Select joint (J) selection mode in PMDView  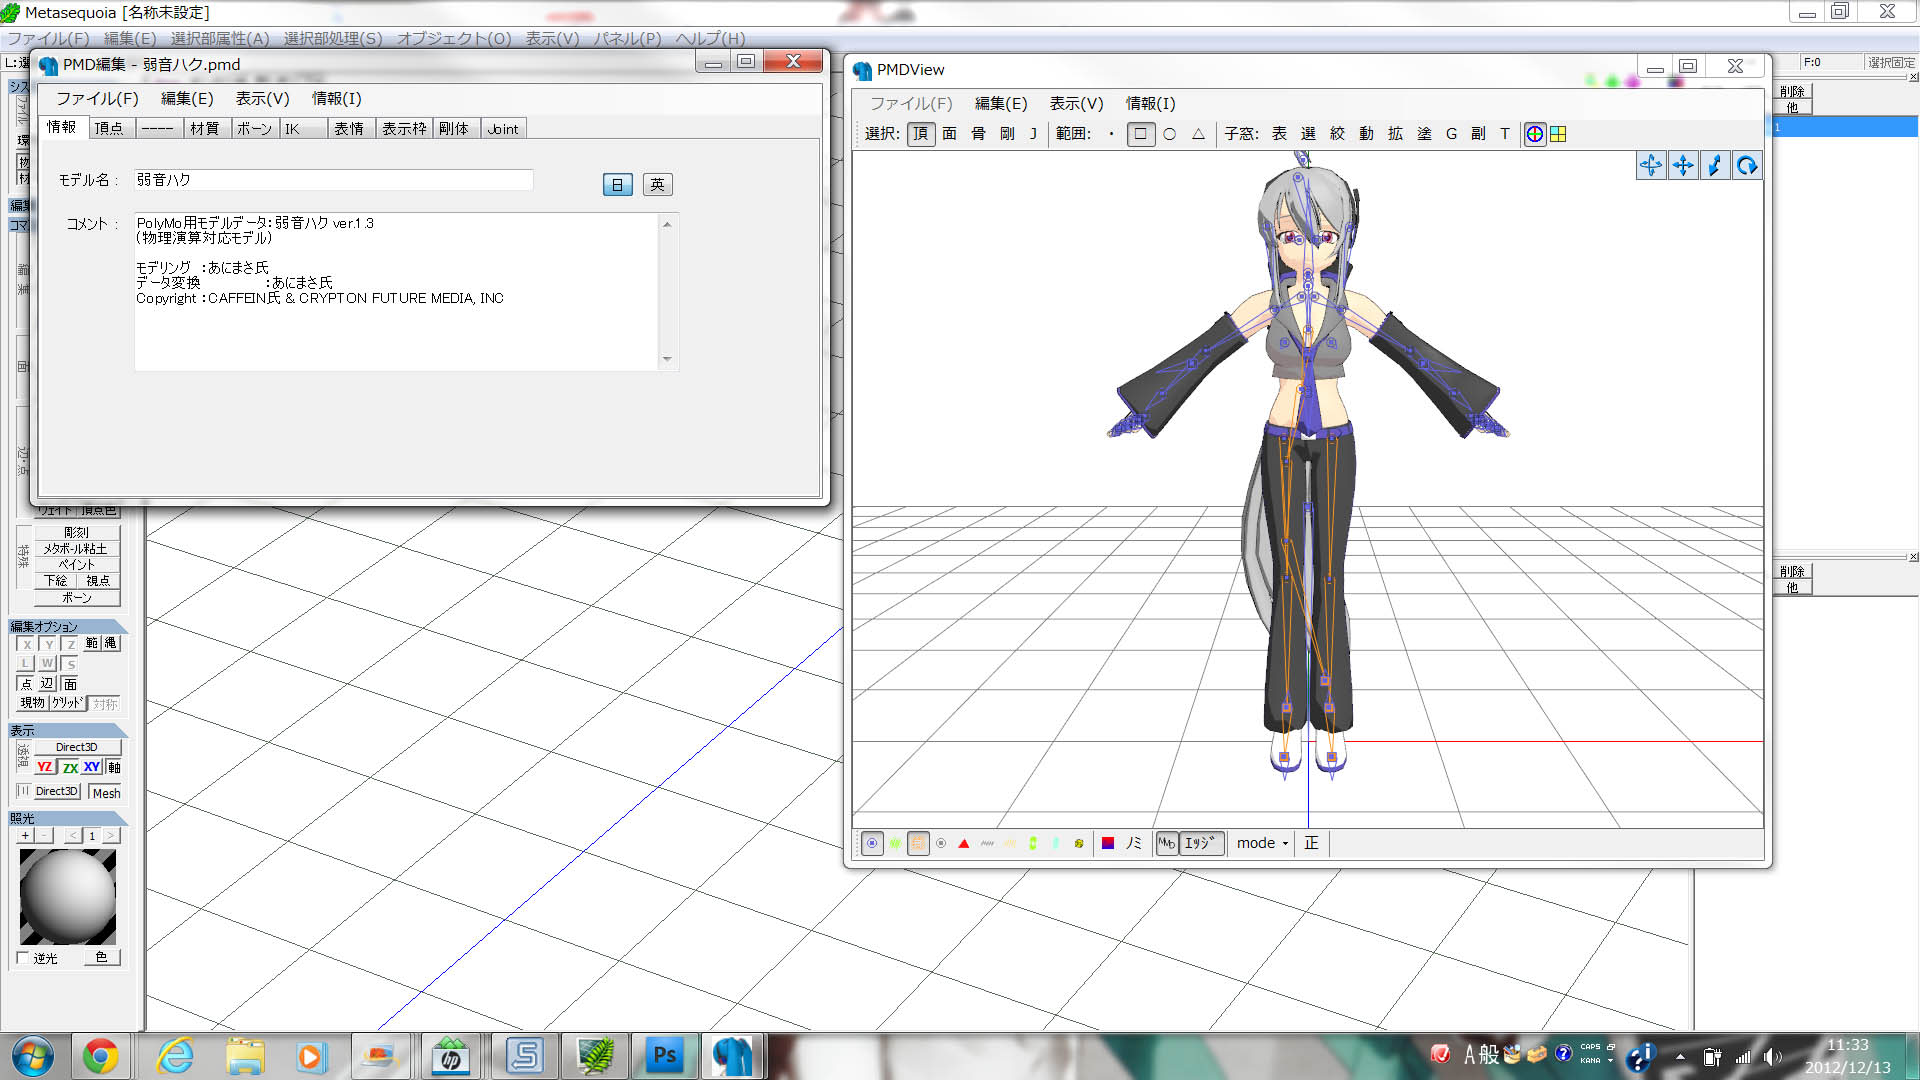pyautogui.click(x=1033, y=134)
